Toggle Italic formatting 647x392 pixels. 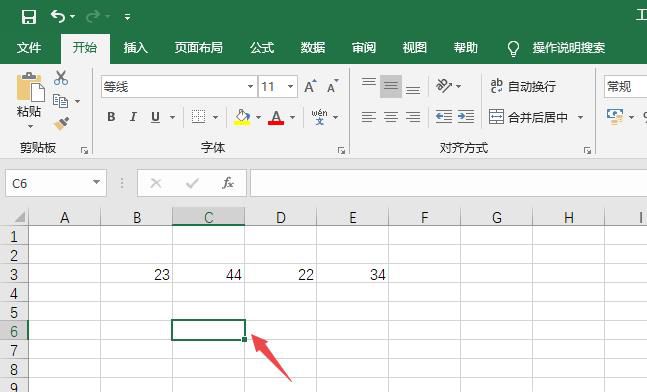pyautogui.click(x=133, y=117)
